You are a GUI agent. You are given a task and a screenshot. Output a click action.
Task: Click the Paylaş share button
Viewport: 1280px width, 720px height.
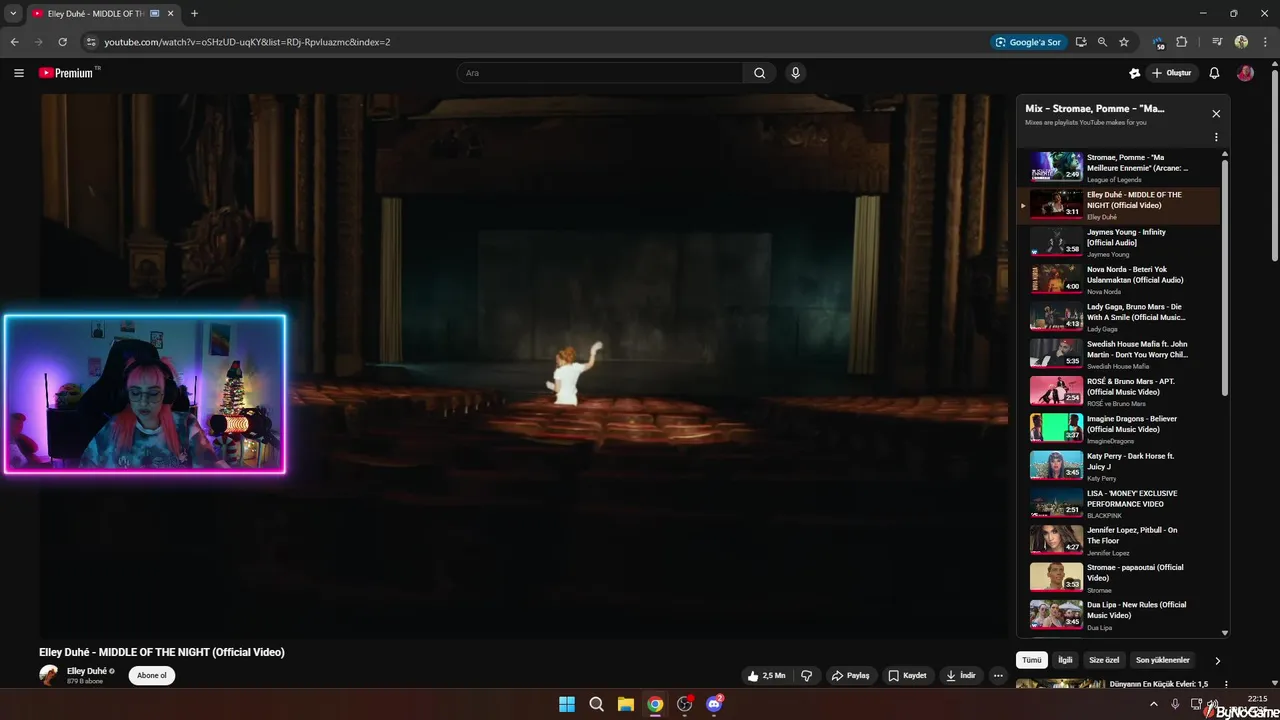pos(851,676)
